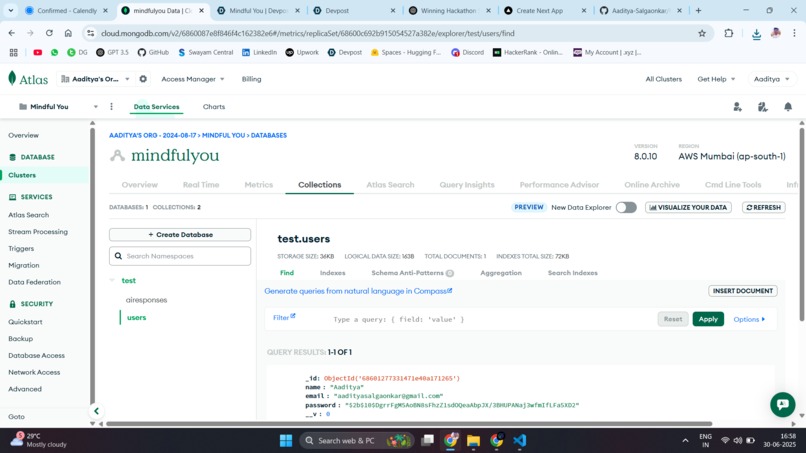Switch to Charts tab
The image size is (806, 453).
tap(214, 106)
